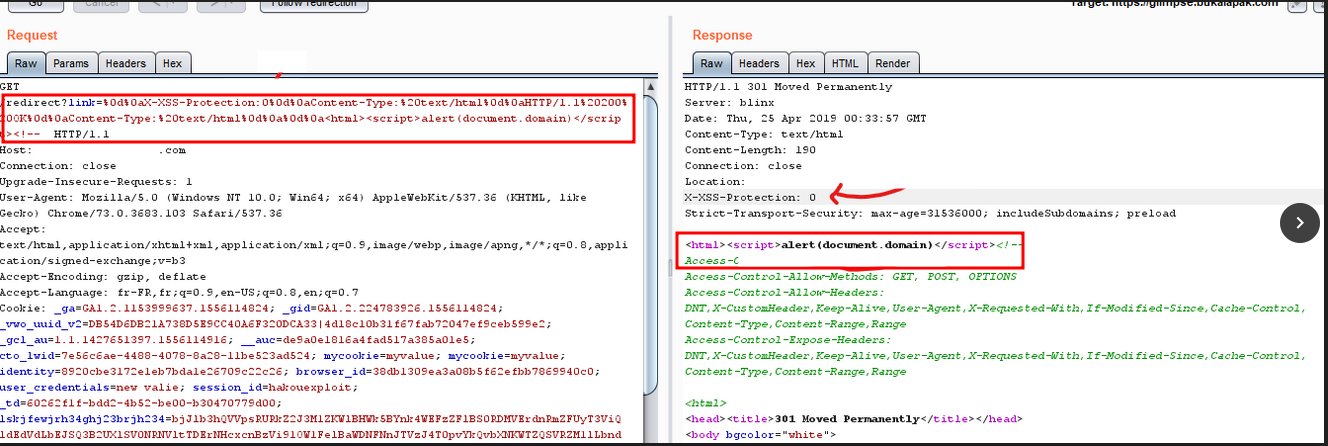This screenshot has height=446, width=1328.
Task: Switch to the Request Params tab
Action: point(71,63)
